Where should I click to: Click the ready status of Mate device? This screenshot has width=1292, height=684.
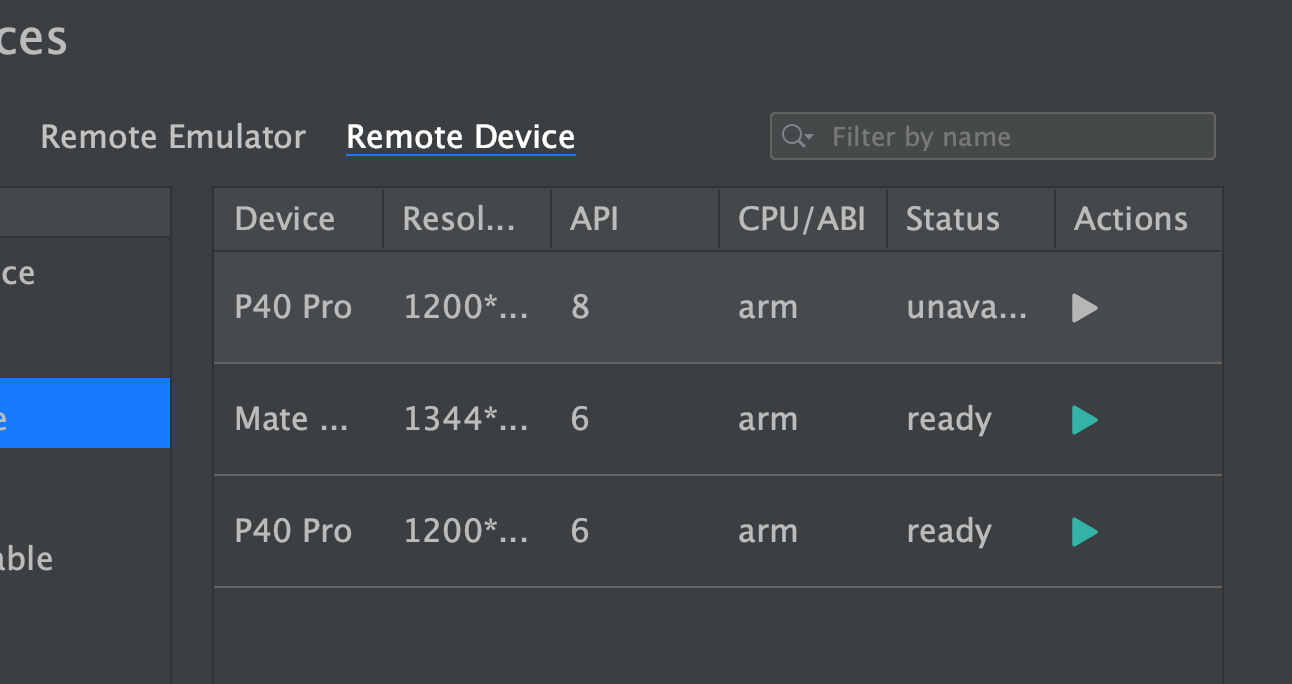(x=949, y=420)
